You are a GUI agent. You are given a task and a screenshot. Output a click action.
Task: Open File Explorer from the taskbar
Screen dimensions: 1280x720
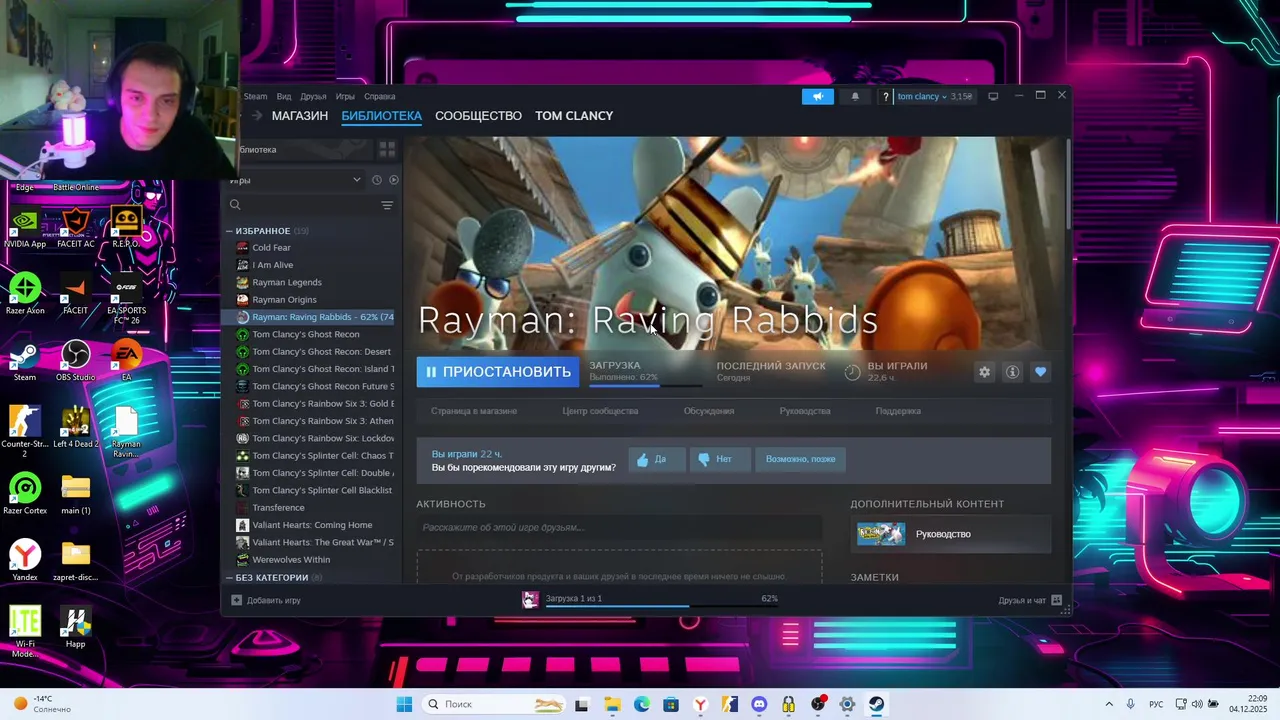612,704
